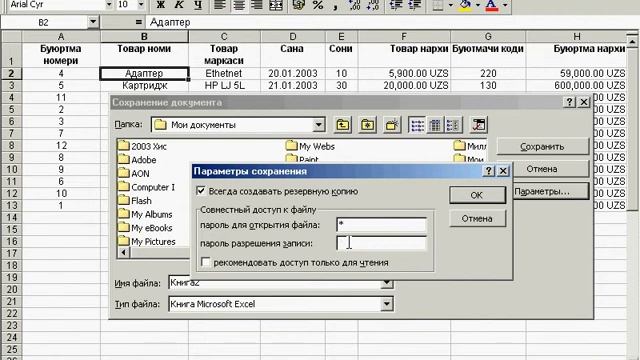Click Merge and Center toolbar icon
640x360 pixels.
pyautogui.click(x=276, y=5)
